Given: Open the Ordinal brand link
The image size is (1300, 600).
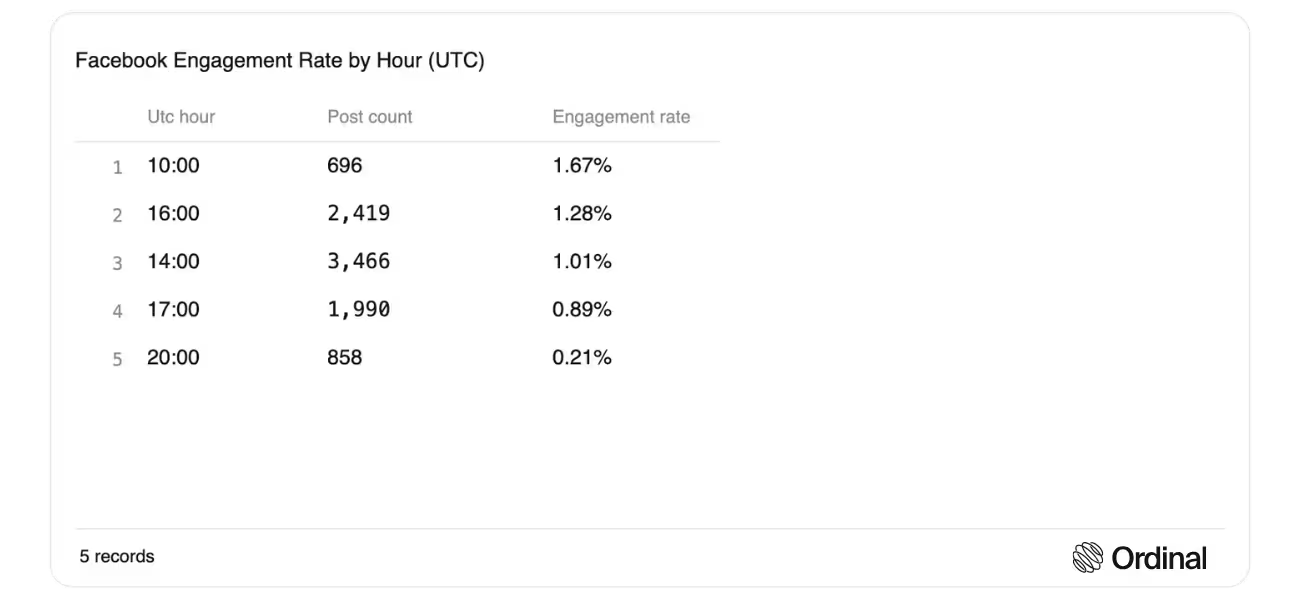Looking at the screenshot, I should [1139, 558].
